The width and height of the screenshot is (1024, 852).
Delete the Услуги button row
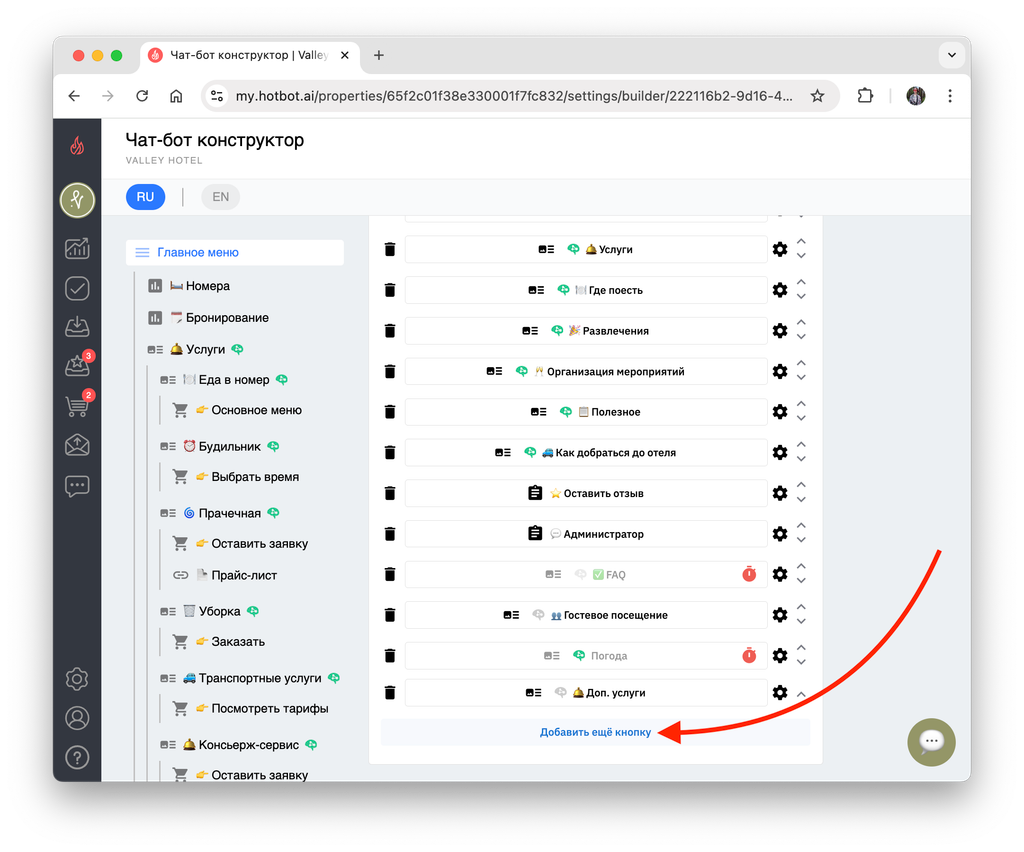tap(390, 249)
